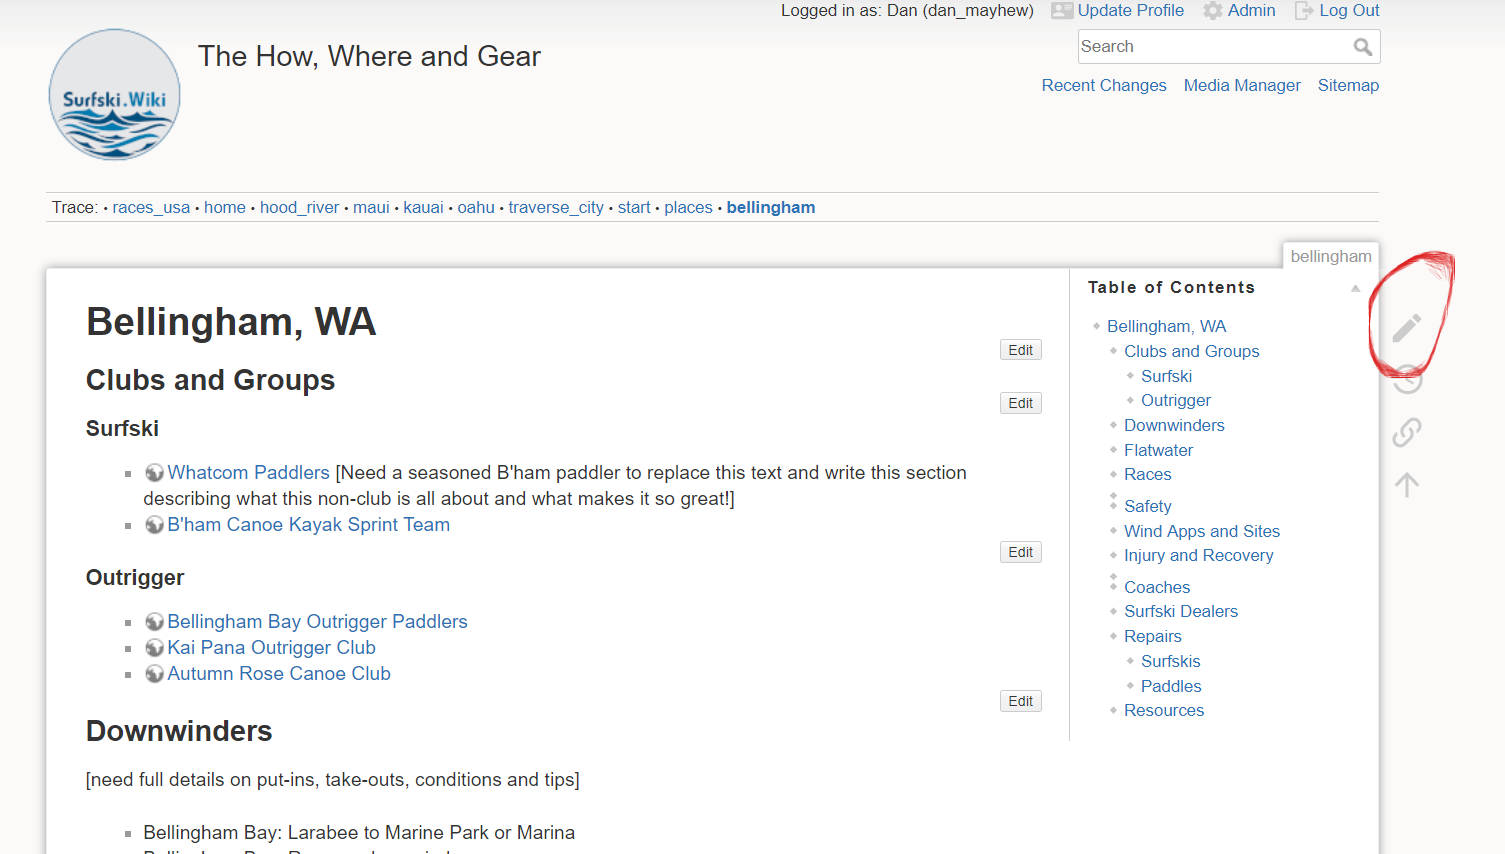
Task: Go to hood_river in breadcrumb trace
Action: (299, 208)
